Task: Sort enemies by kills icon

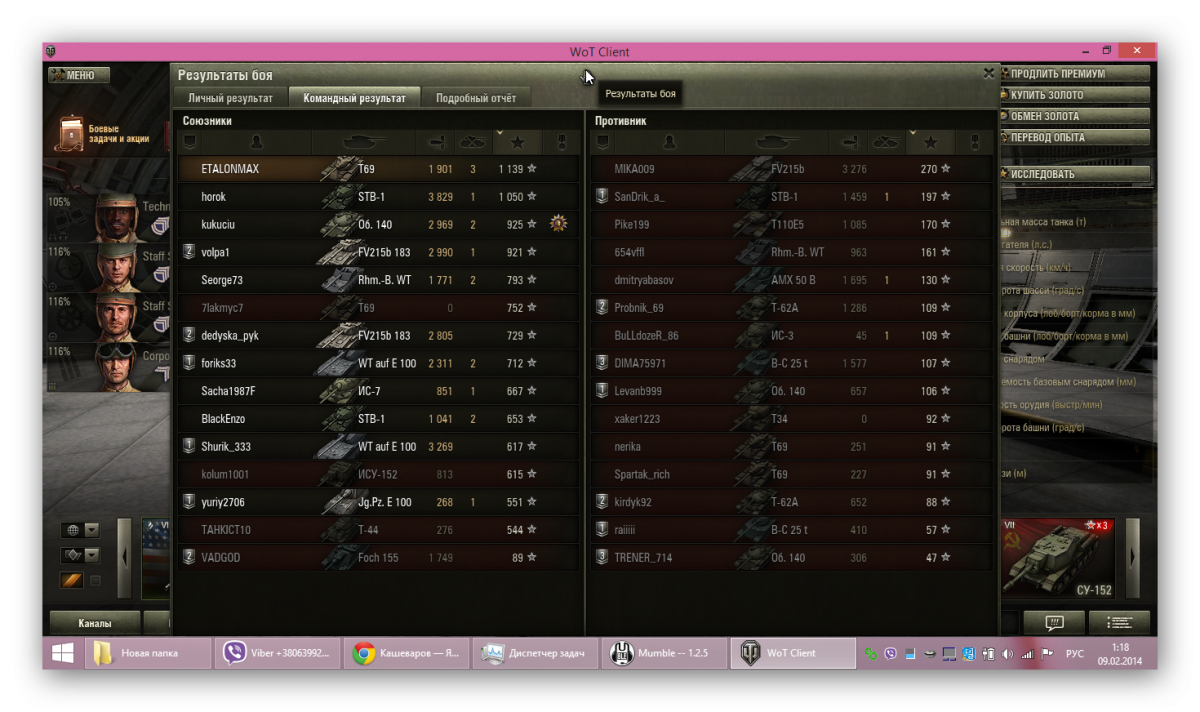Action: pyautogui.click(x=885, y=143)
